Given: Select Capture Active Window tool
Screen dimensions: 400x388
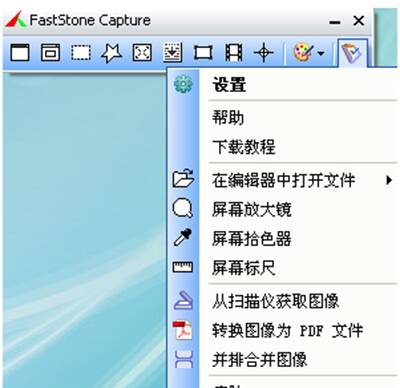Looking at the screenshot, I should tap(20, 52).
